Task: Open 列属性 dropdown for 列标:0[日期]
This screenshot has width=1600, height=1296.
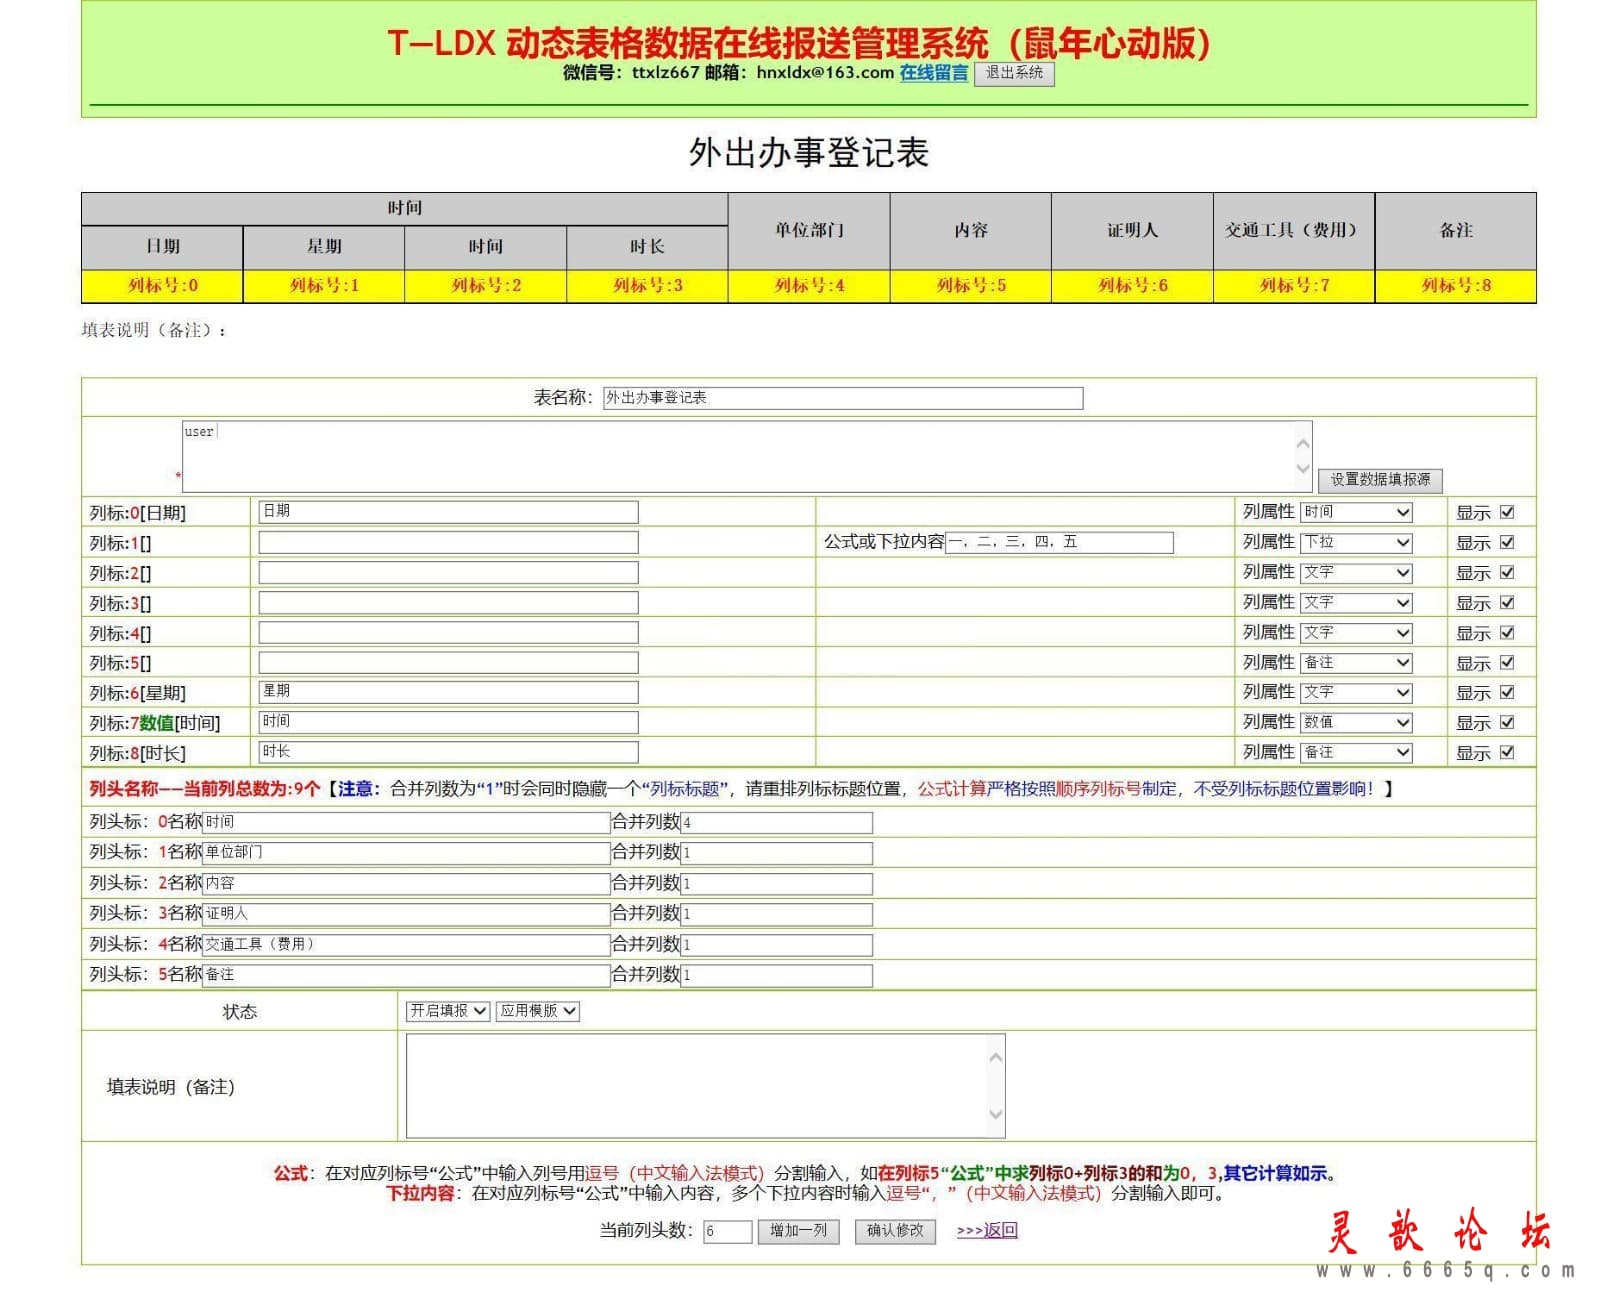Action: pyautogui.click(x=1356, y=512)
